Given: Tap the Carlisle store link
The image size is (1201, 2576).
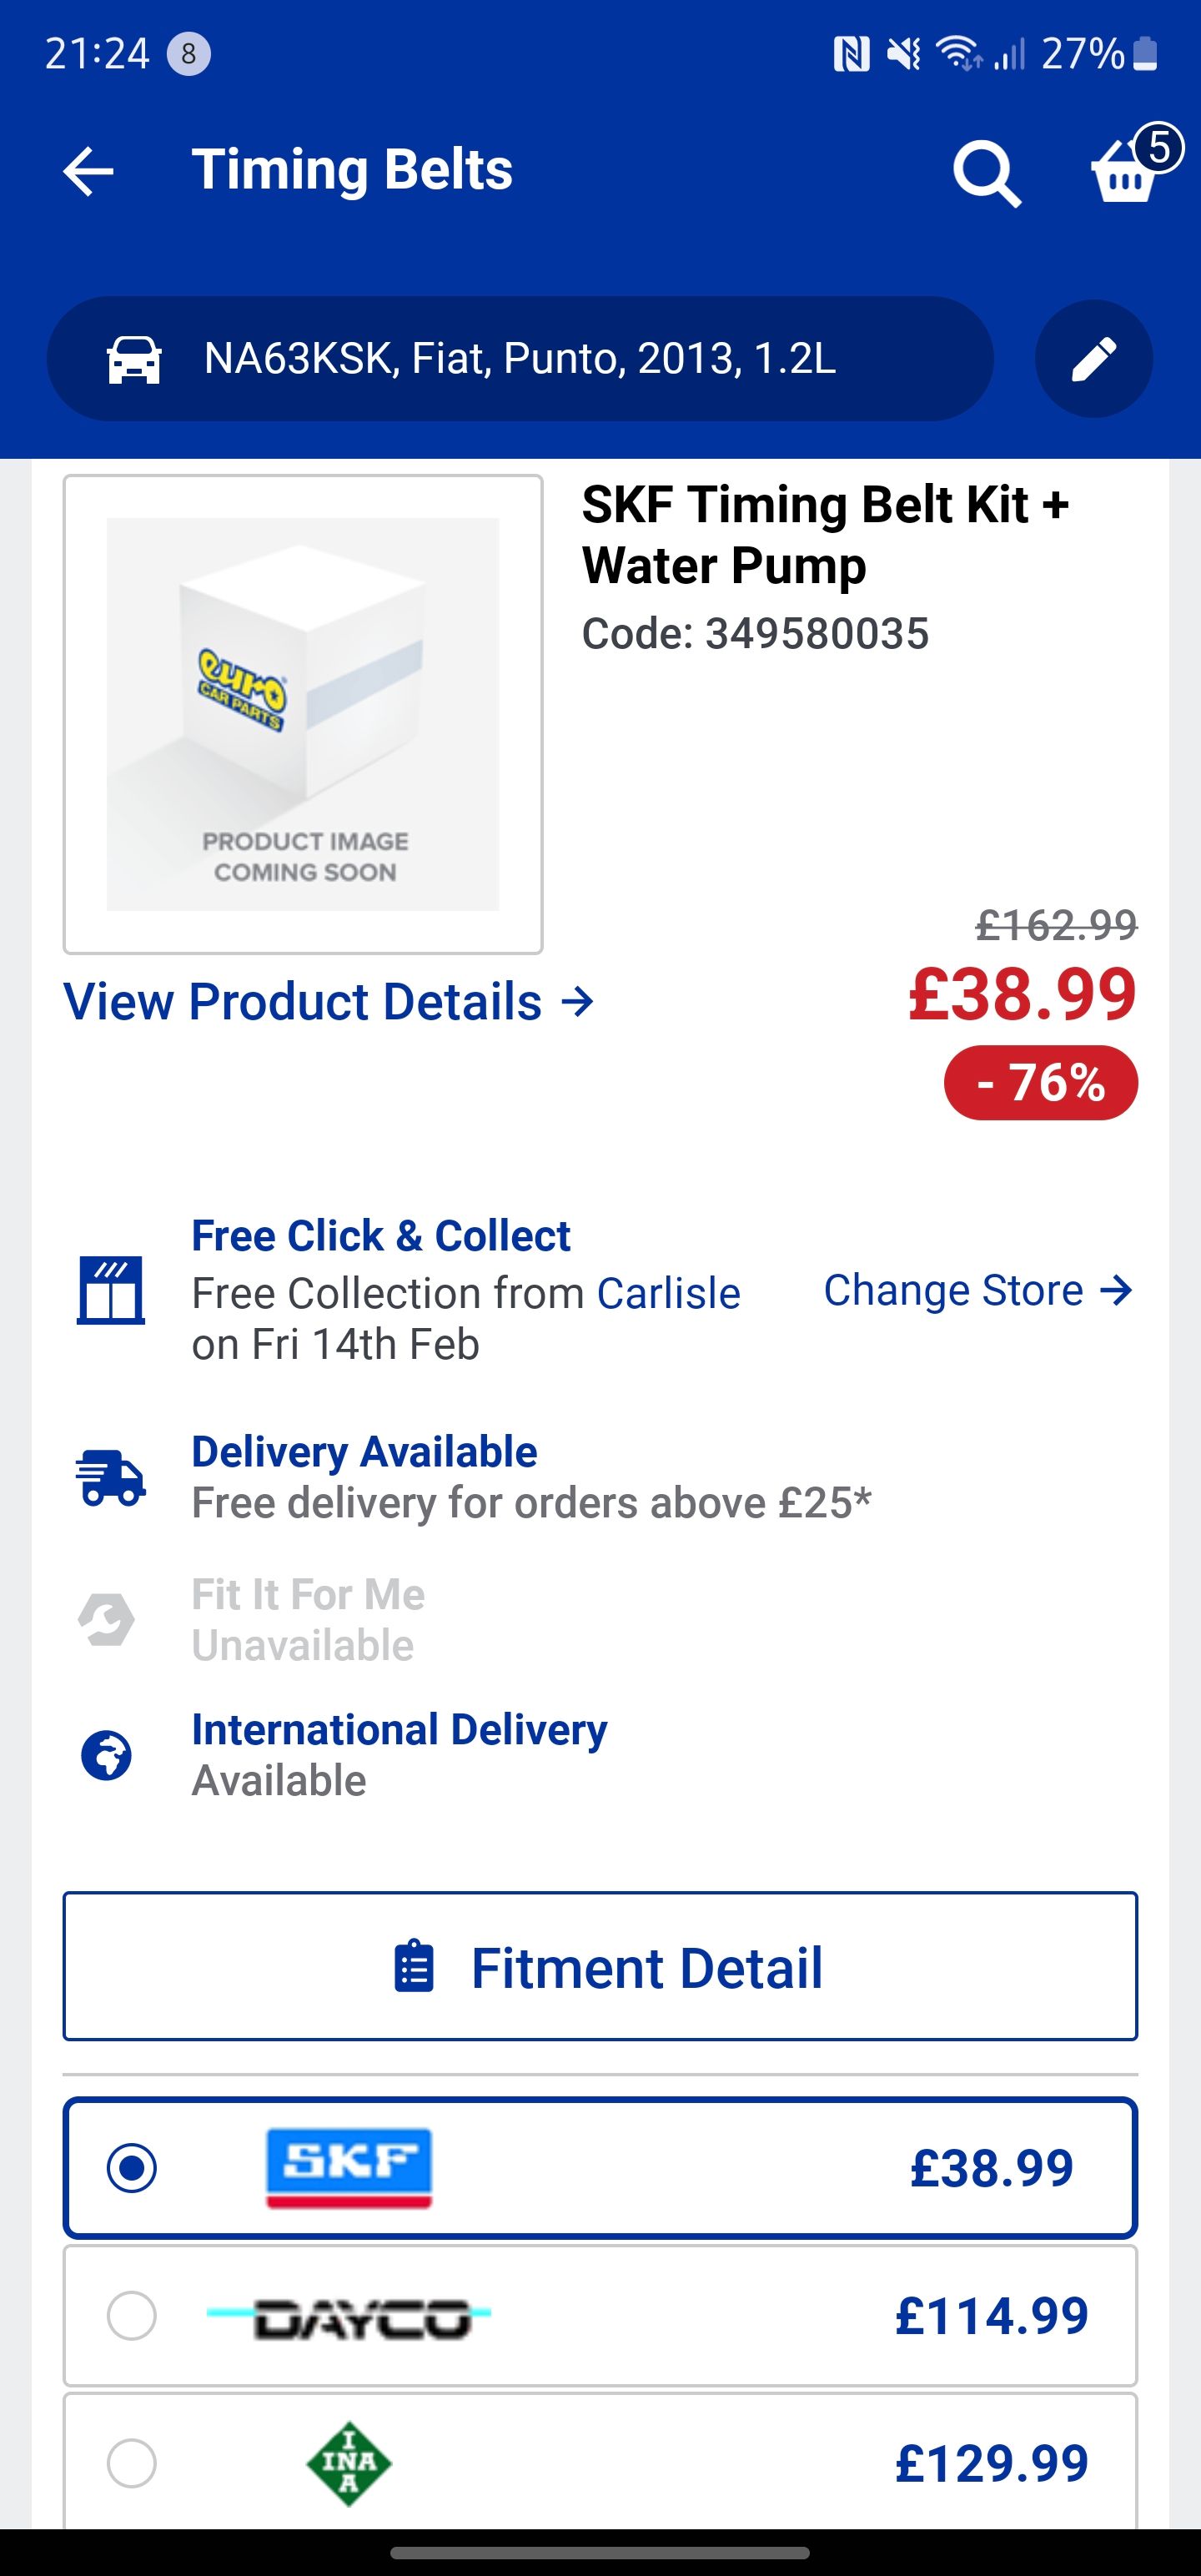Looking at the screenshot, I should point(668,1293).
